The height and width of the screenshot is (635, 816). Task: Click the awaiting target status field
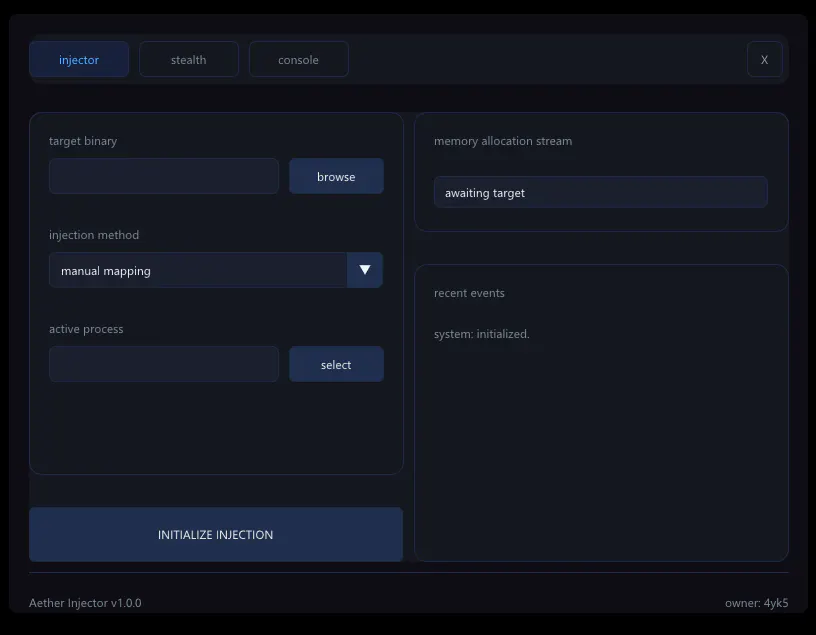click(x=601, y=193)
